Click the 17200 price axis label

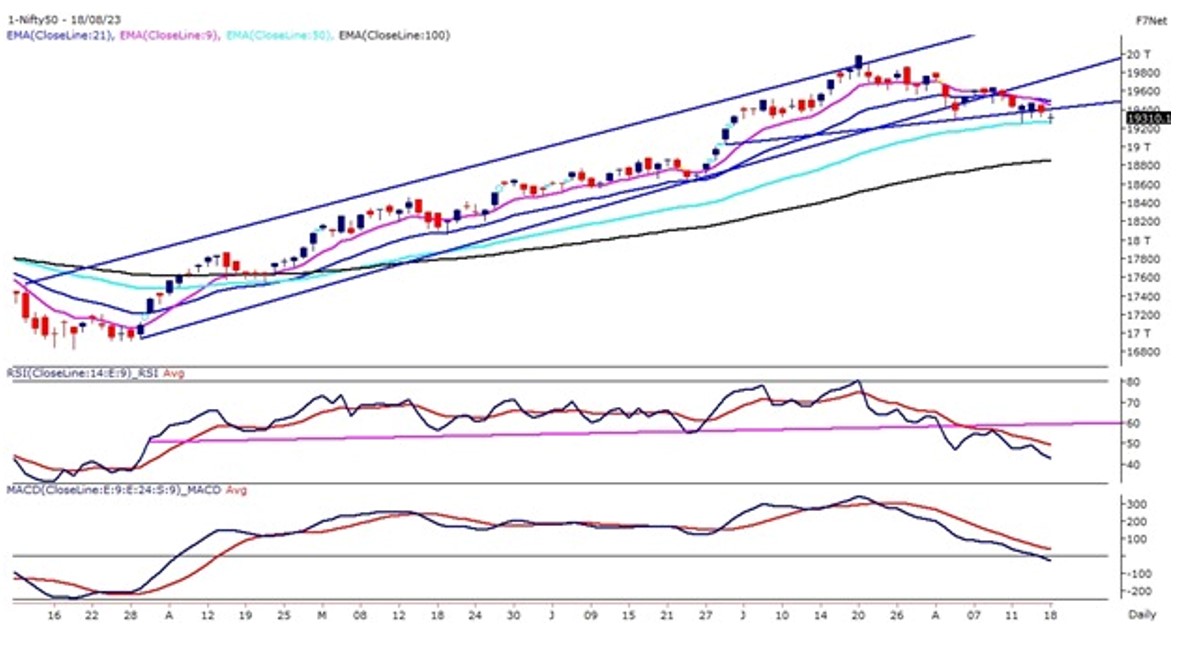(x=1142, y=315)
